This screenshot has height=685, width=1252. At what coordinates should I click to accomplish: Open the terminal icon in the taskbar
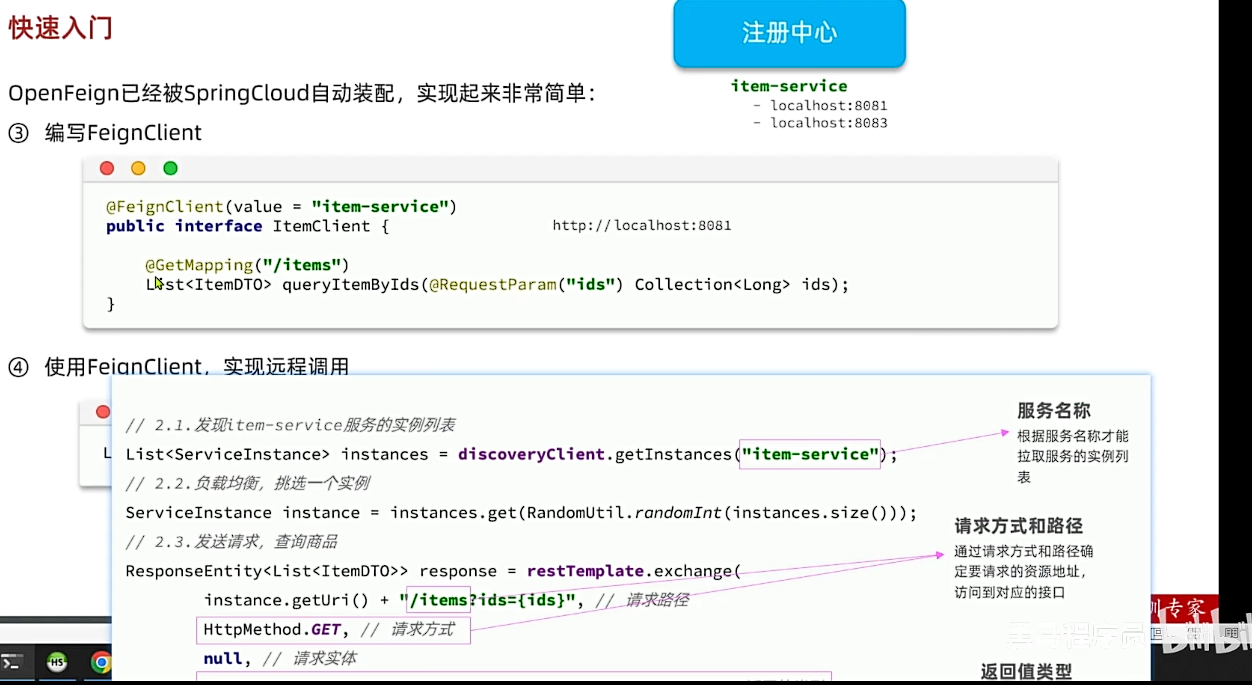[12, 662]
